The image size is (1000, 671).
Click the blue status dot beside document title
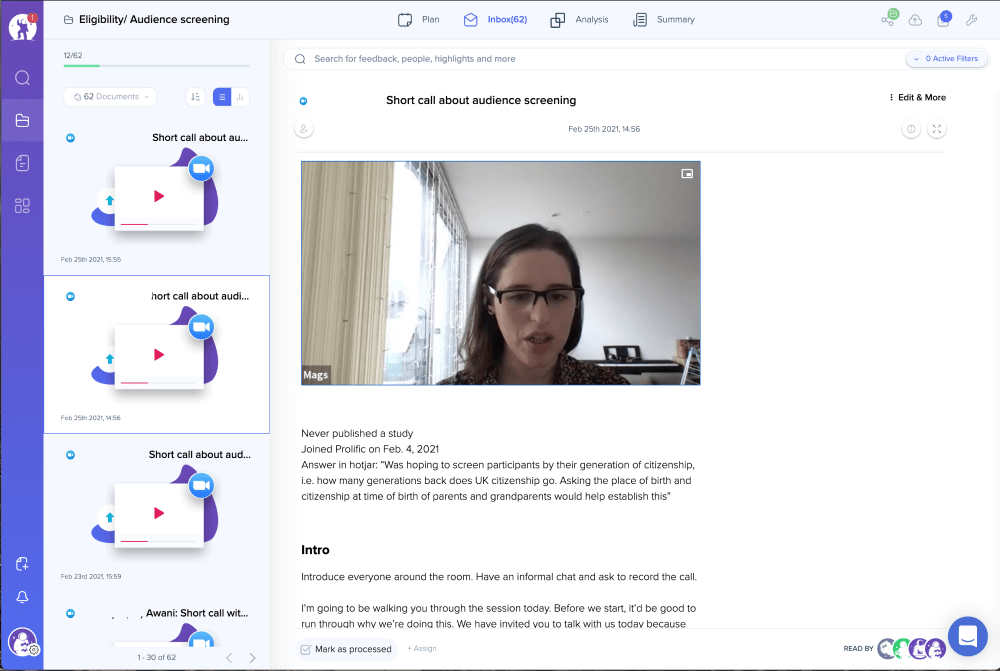(304, 101)
